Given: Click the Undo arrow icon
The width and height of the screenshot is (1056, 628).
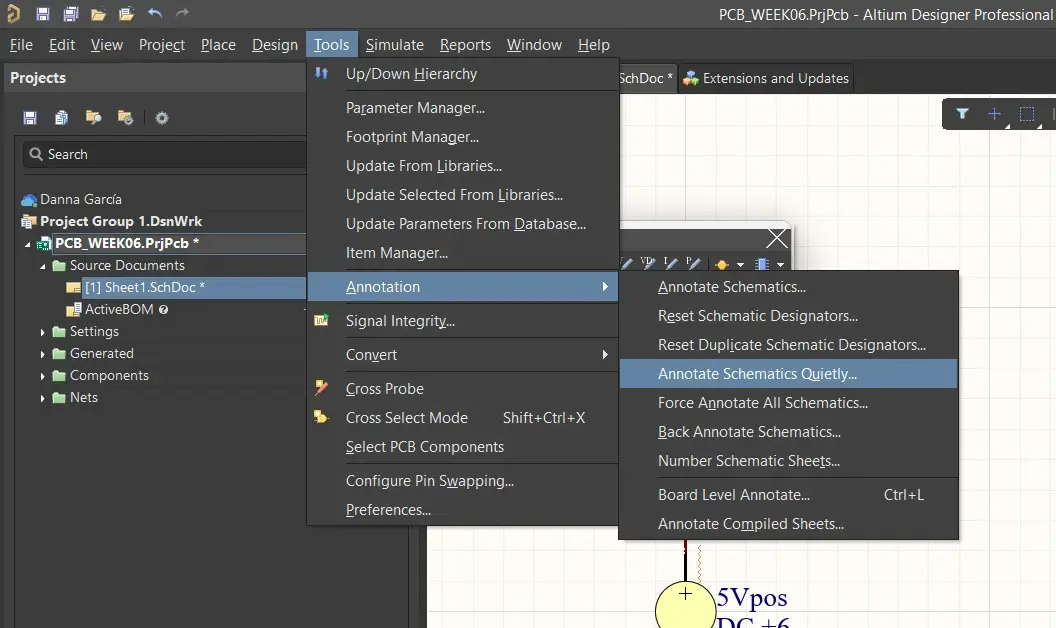Looking at the screenshot, I should 155,13.
